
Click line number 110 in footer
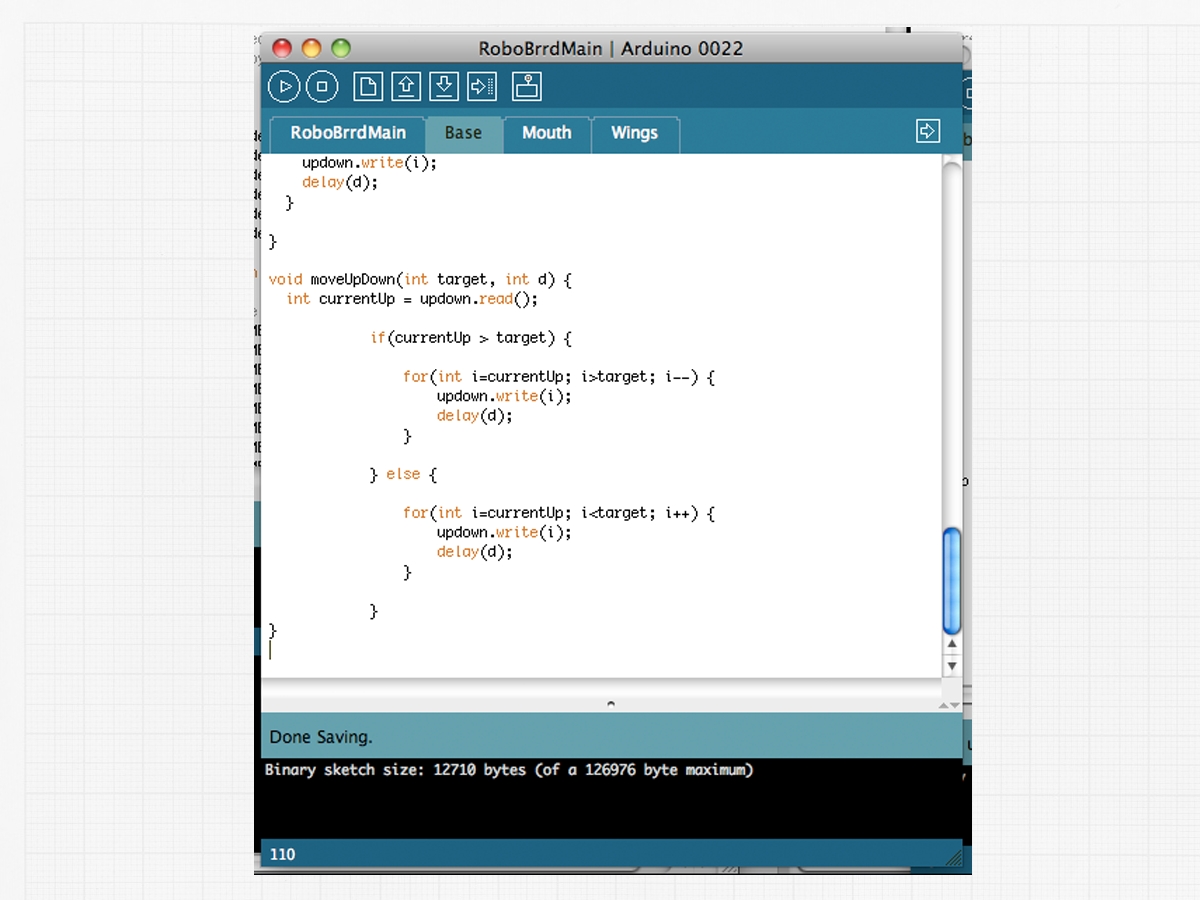point(283,855)
